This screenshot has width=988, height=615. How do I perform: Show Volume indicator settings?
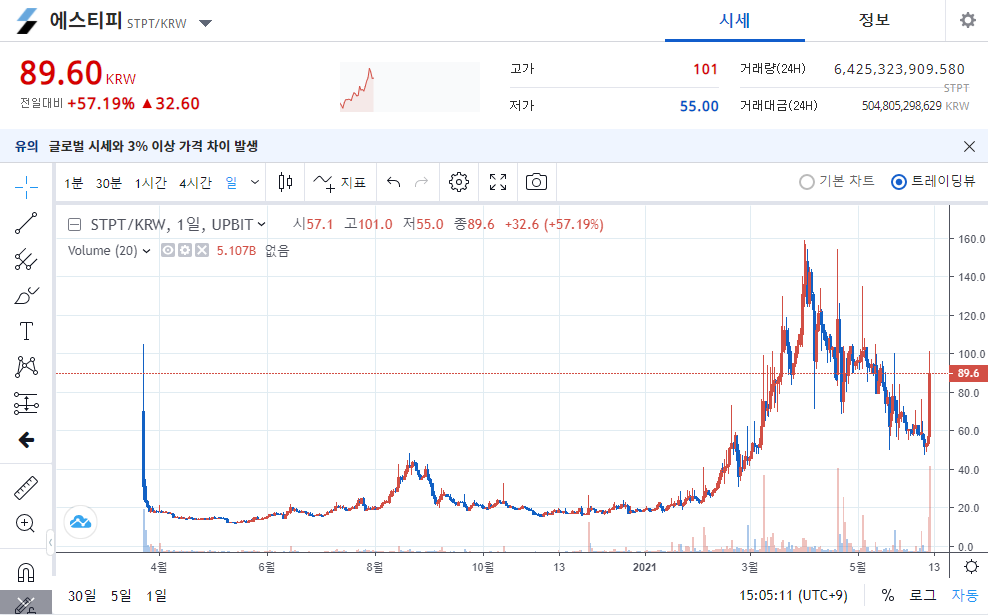[185, 251]
